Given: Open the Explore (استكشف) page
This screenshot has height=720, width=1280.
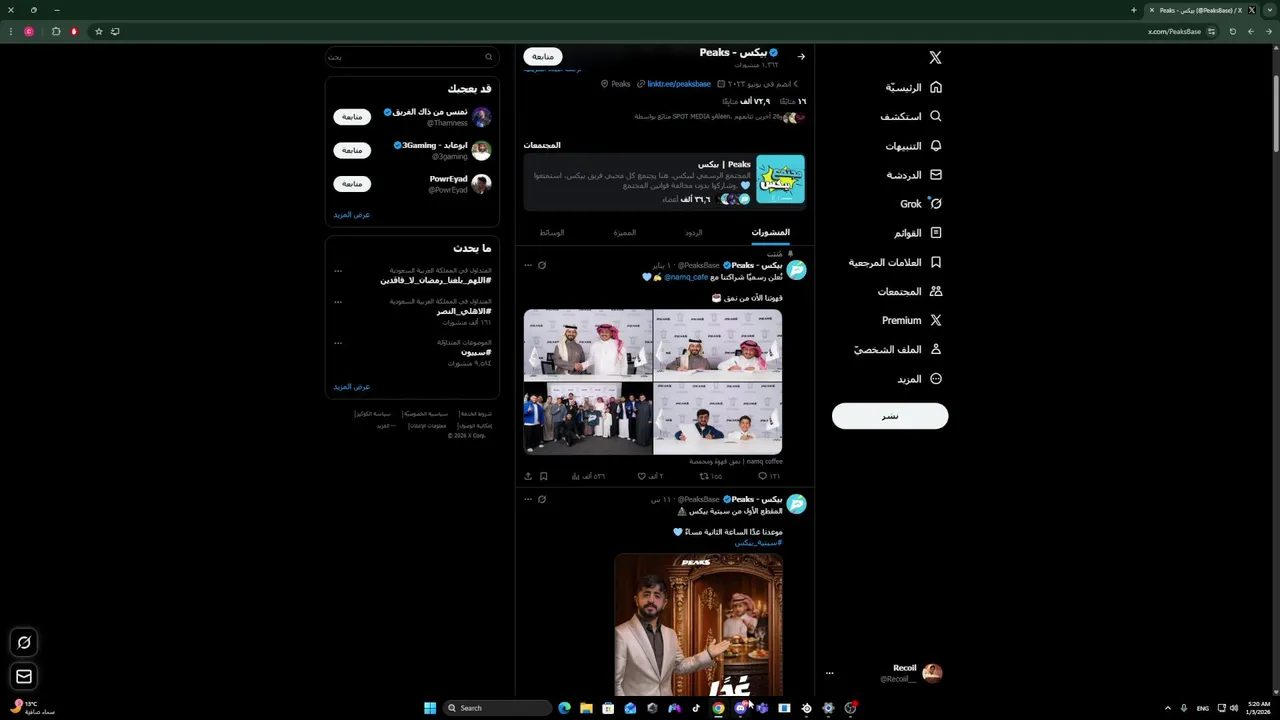Looking at the screenshot, I should click(x=911, y=116).
